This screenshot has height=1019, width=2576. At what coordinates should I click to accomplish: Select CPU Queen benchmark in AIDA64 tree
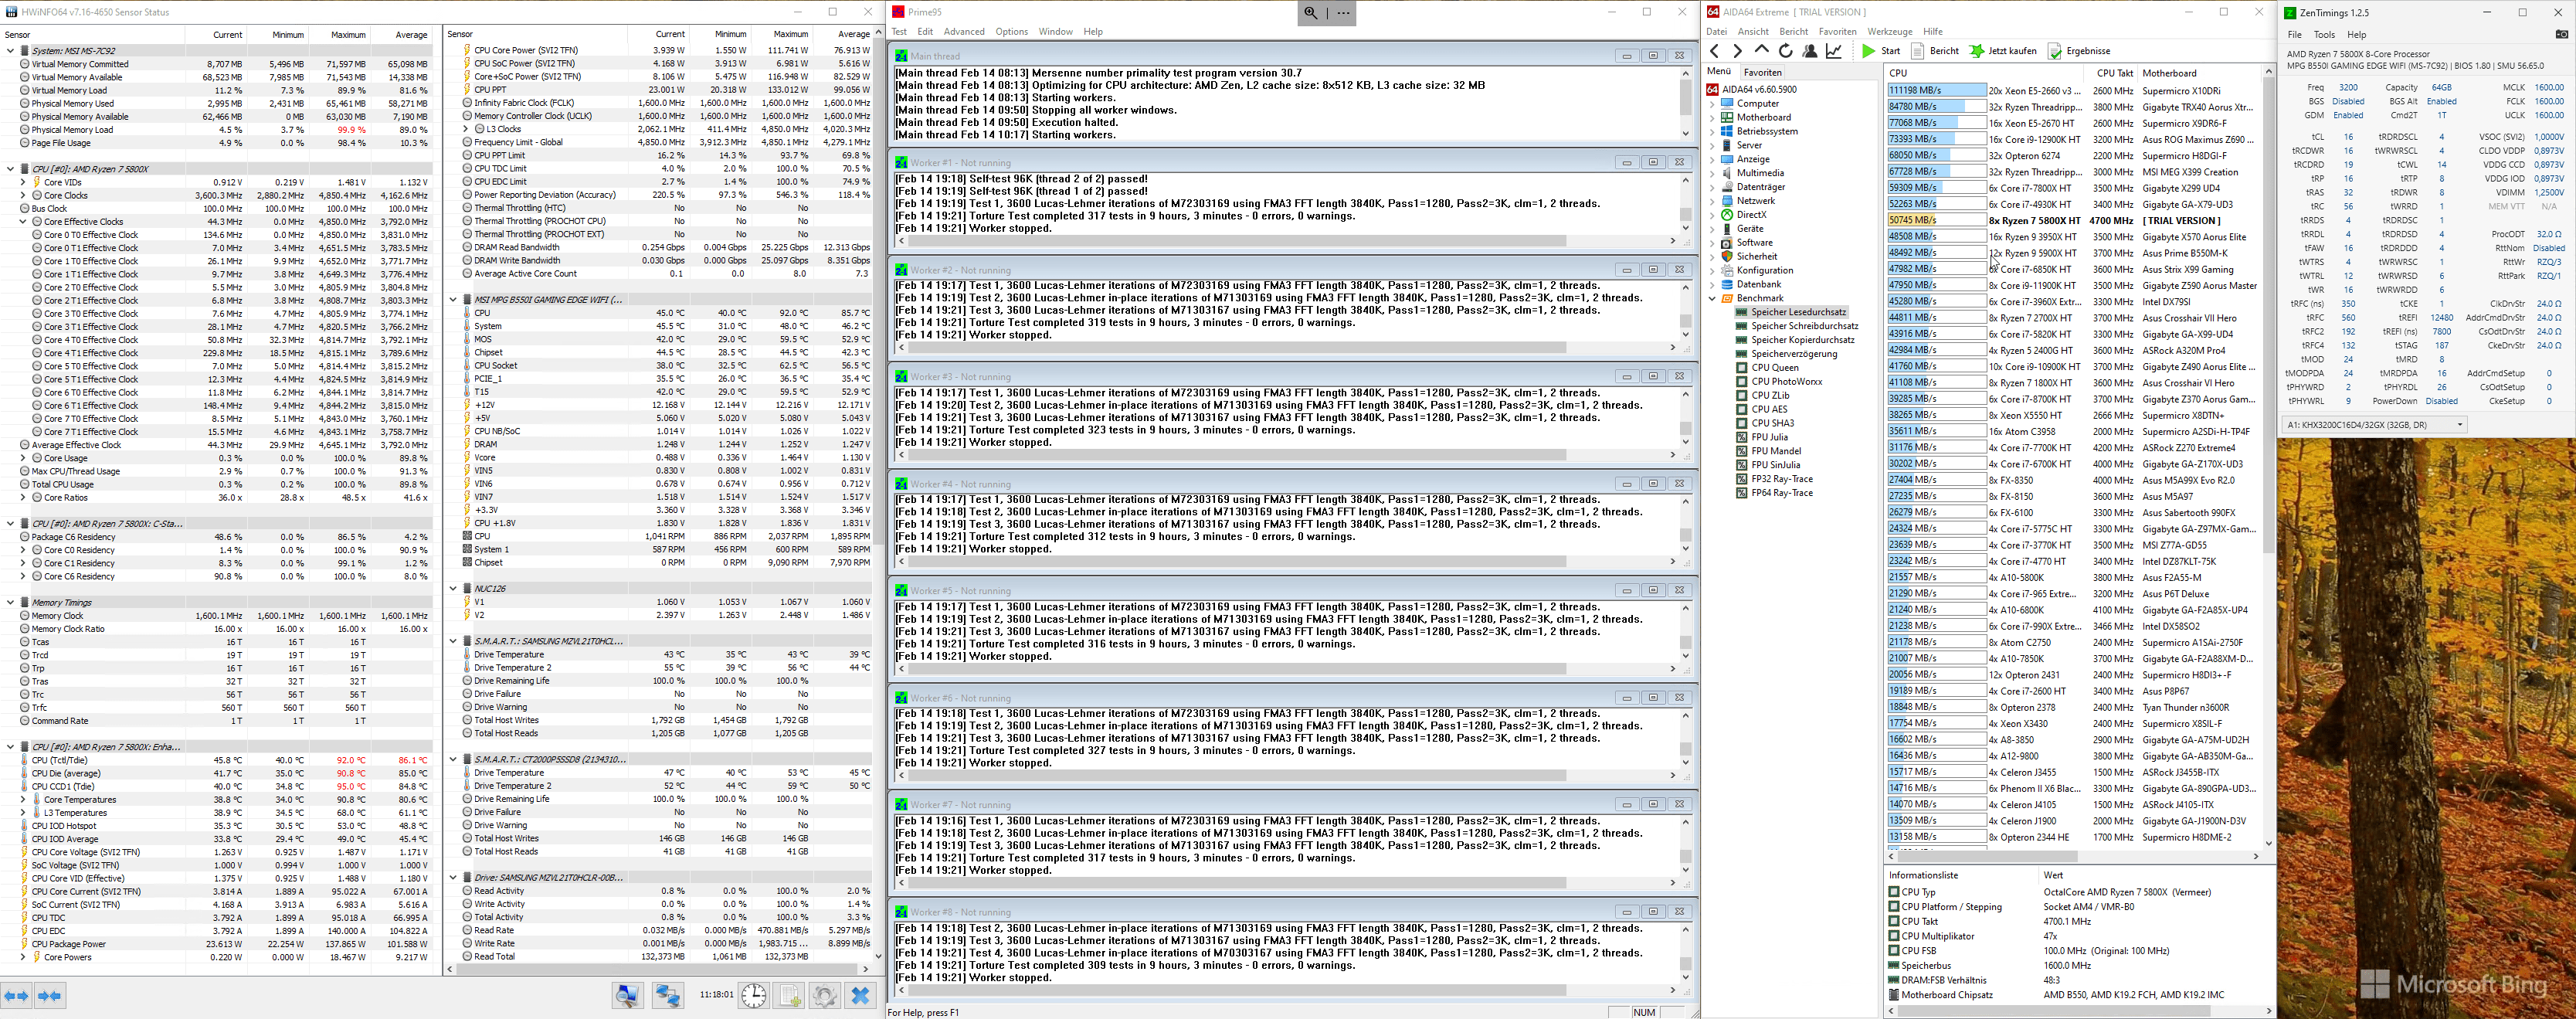(1775, 368)
